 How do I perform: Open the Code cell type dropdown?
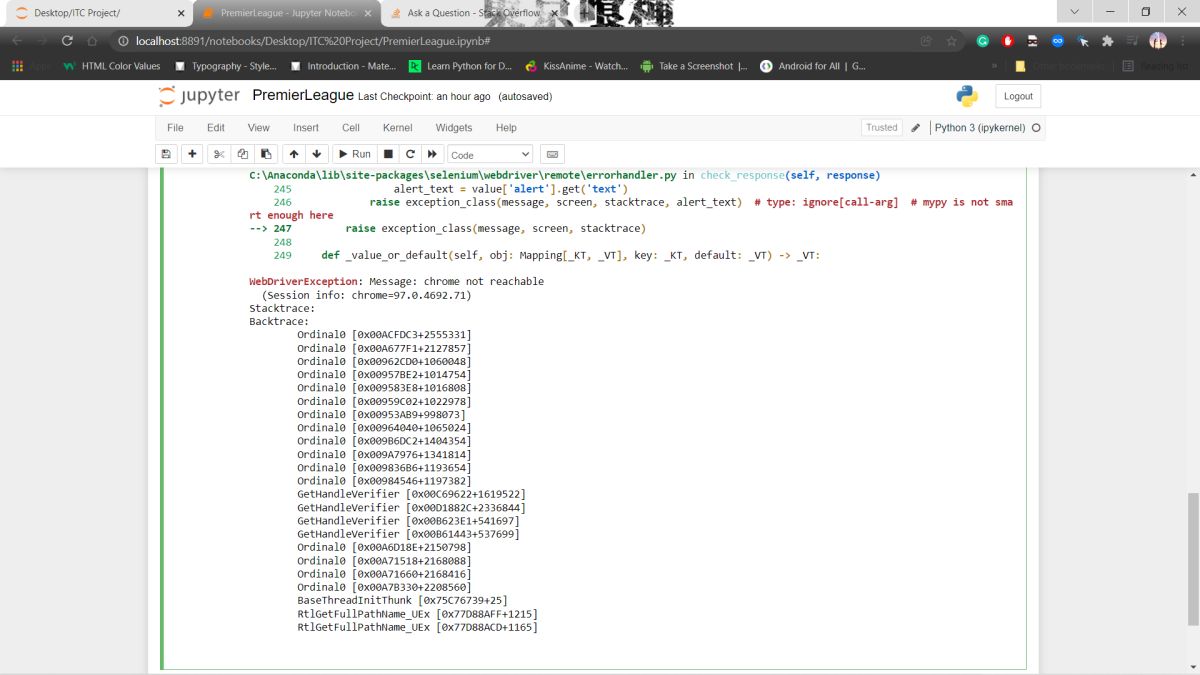coord(490,154)
